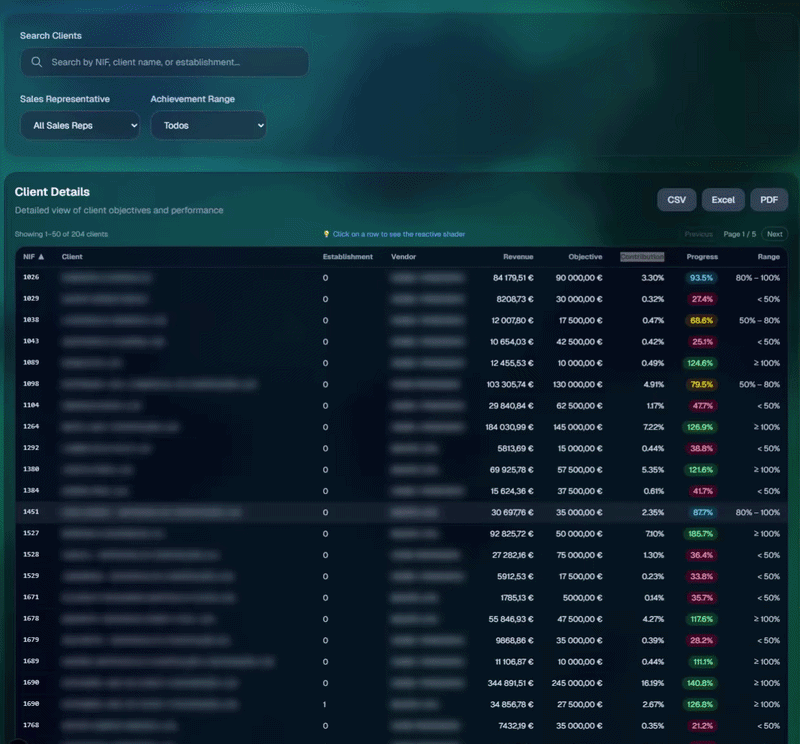The width and height of the screenshot is (800, 744).
Task: Export table with the PDF button
Action: (x=768, y=200)
